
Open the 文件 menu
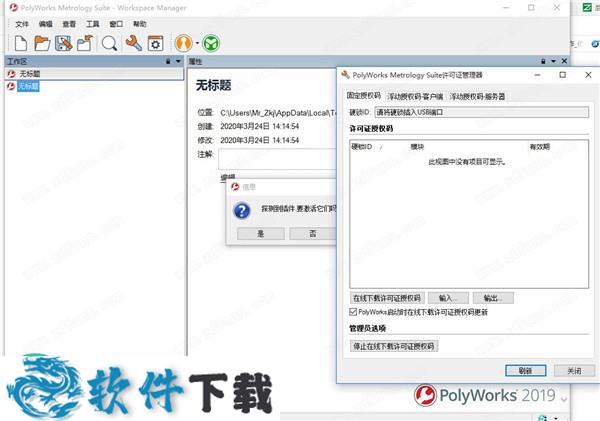[x=22, y=24]
